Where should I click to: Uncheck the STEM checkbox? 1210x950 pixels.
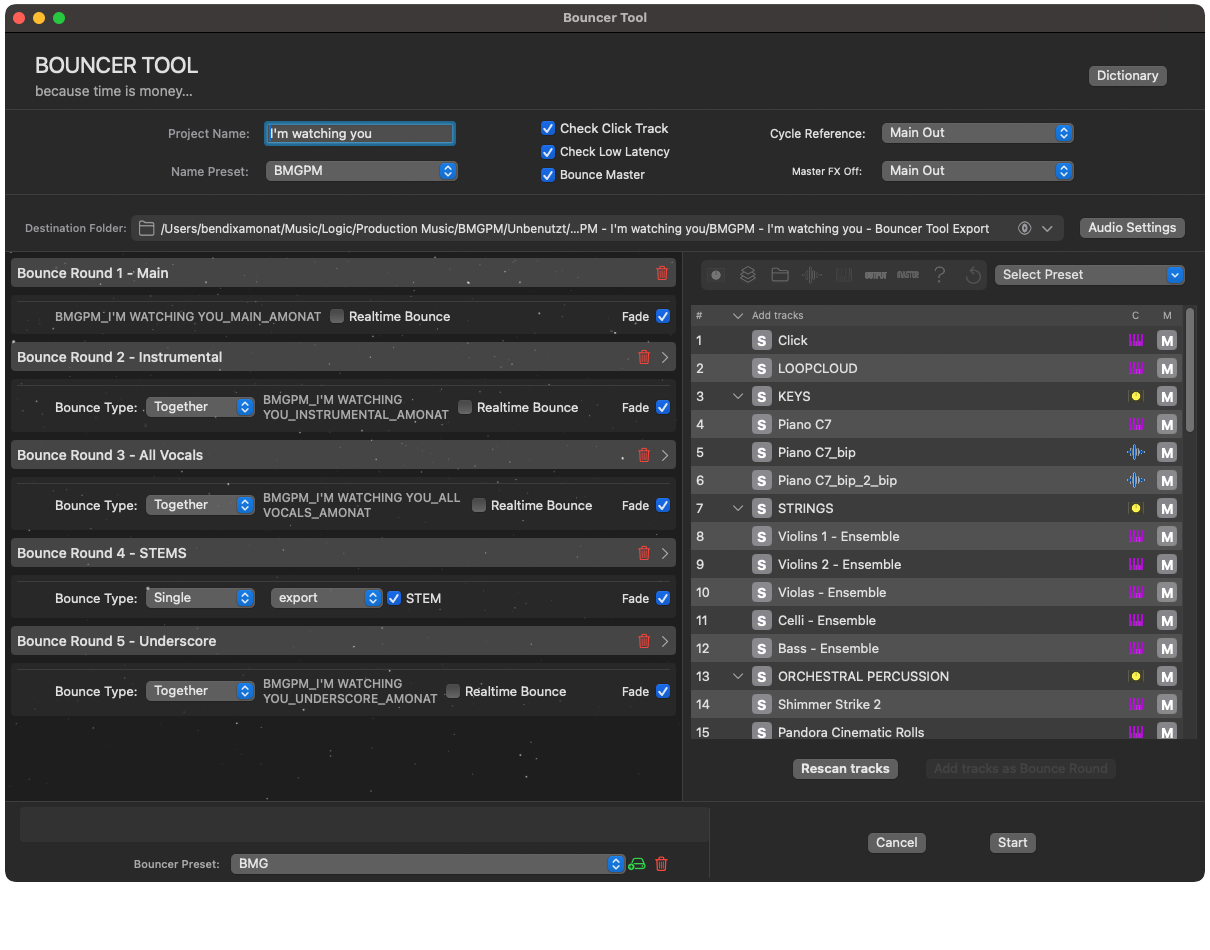pyautogui.click(x=395, y=598)
